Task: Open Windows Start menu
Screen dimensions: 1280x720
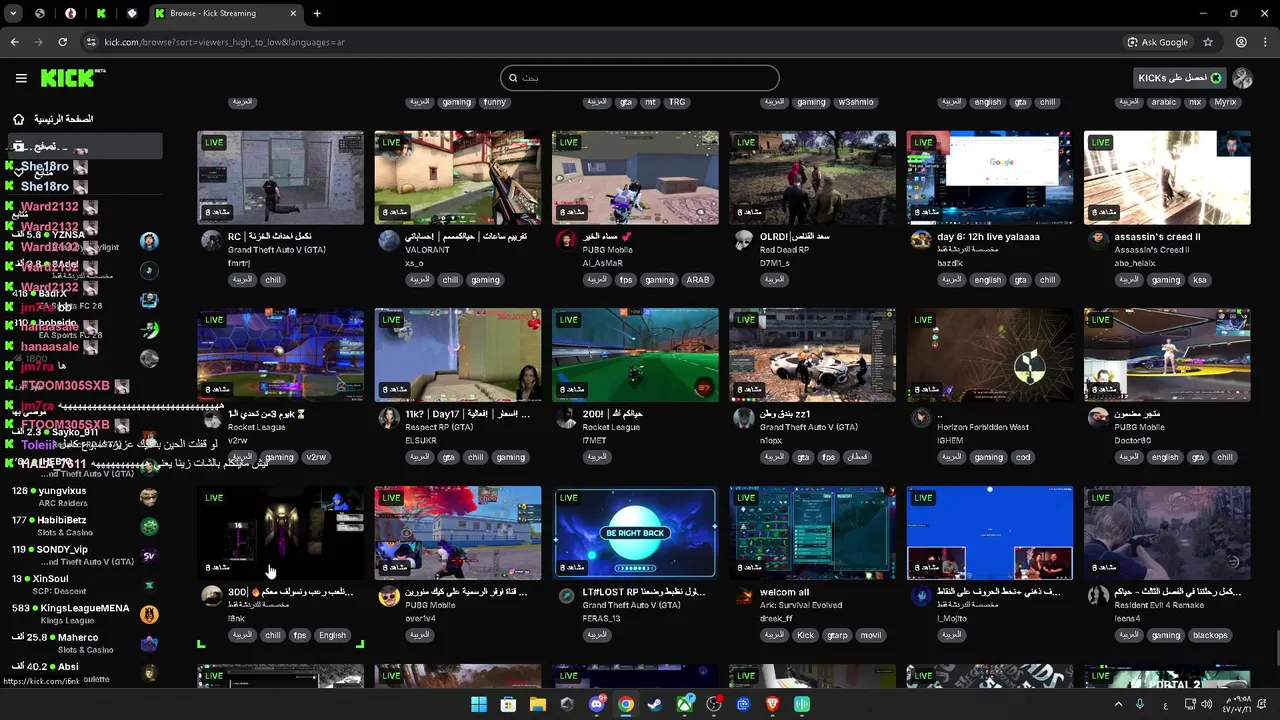Action: [479, 704]
